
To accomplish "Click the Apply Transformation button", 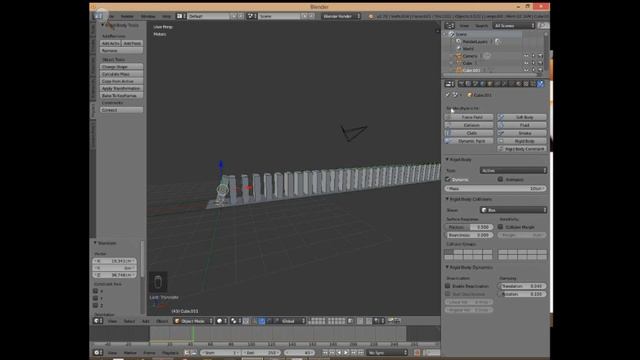I will (x=121, y=88).
